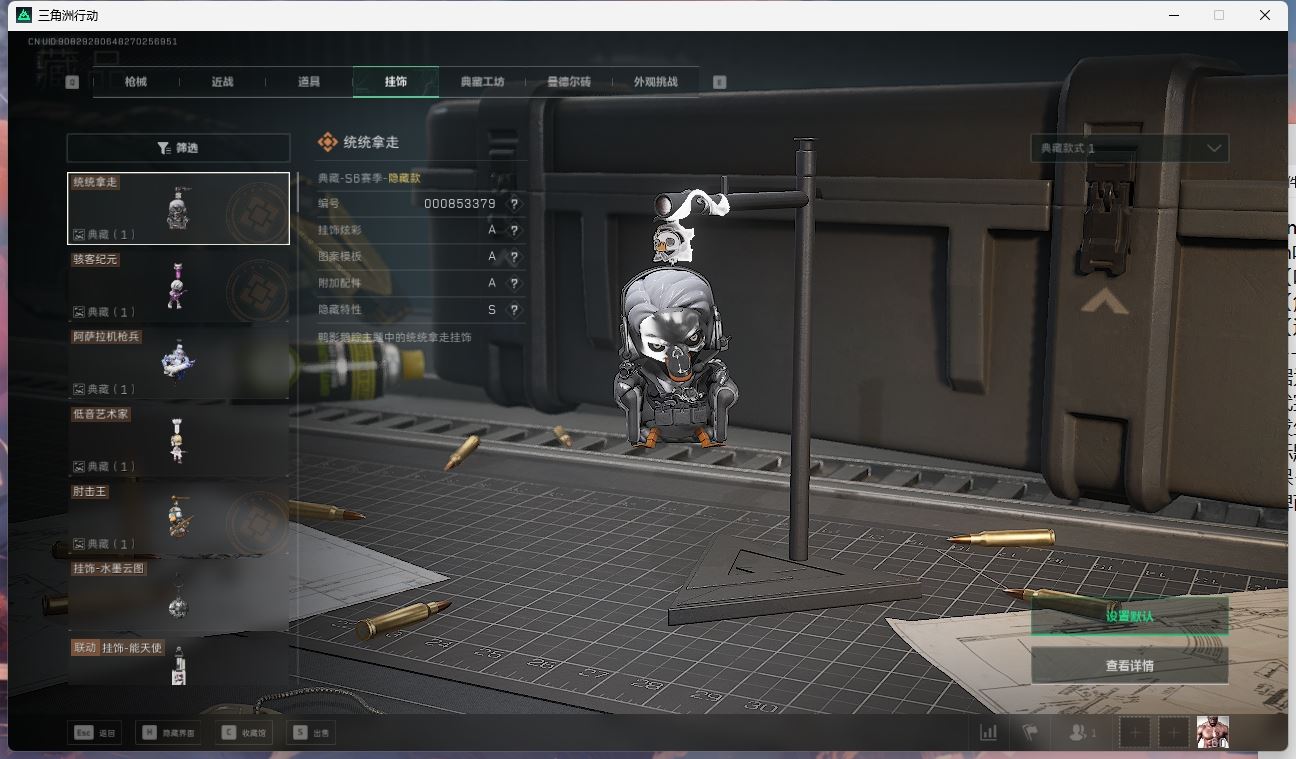Click the help icon for 挂饰炫彩
This screenshot has width=1296, height=759.
514,230
